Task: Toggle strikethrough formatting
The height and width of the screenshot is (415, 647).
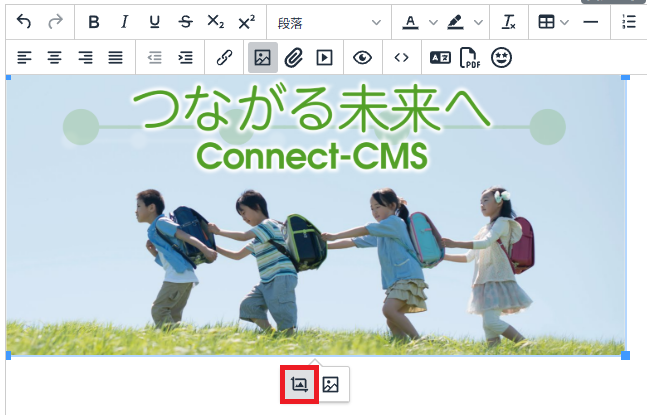Action: coord(185,21)
